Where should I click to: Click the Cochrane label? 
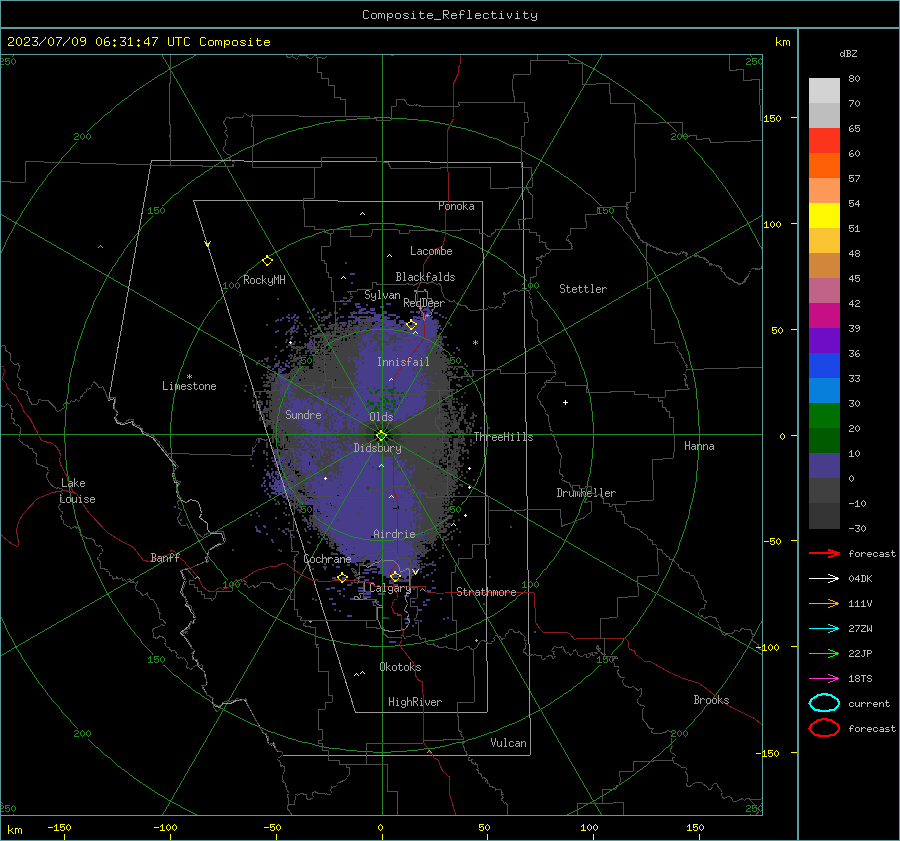coord(327,559)
